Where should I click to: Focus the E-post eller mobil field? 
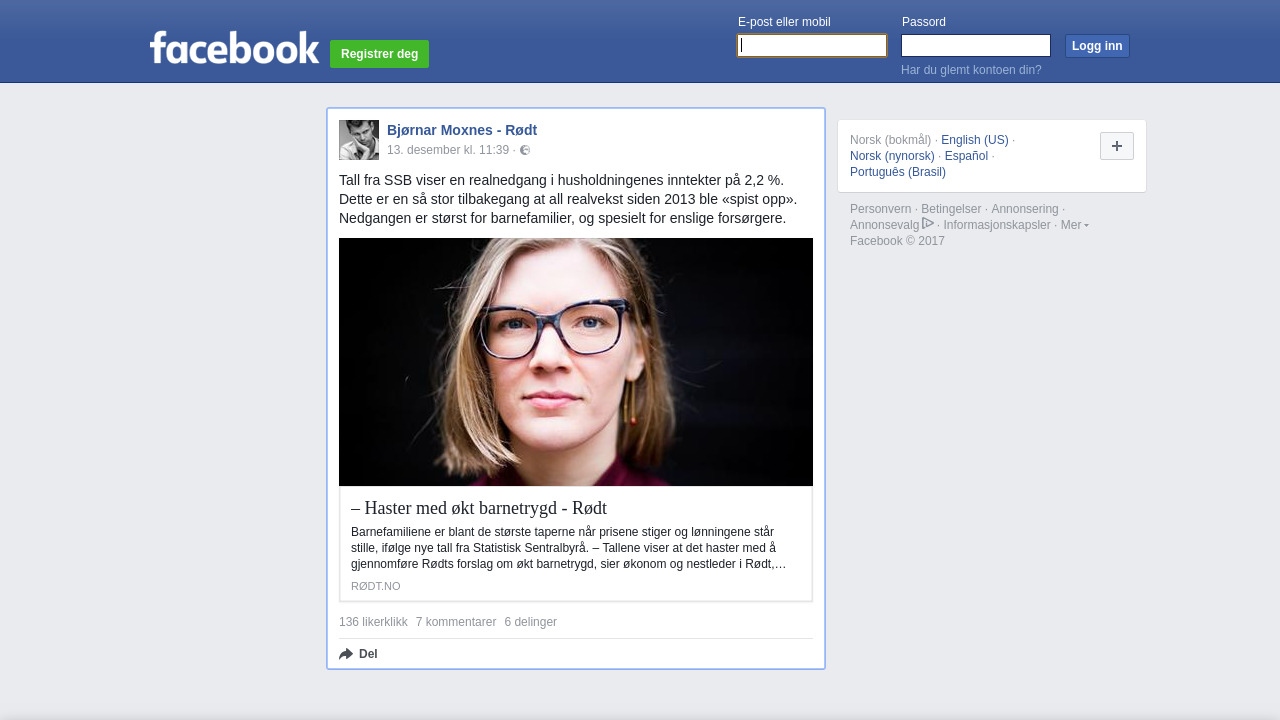(812, 46)
